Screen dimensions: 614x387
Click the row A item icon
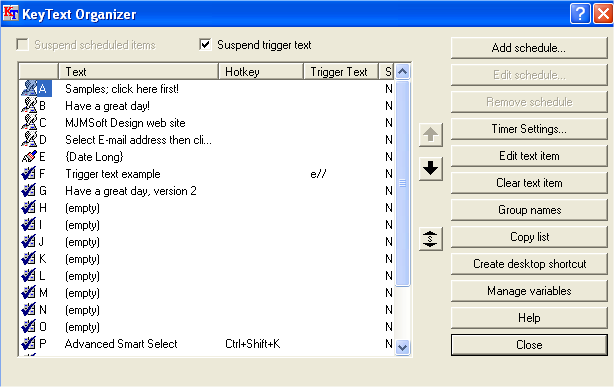click(29, 89)
